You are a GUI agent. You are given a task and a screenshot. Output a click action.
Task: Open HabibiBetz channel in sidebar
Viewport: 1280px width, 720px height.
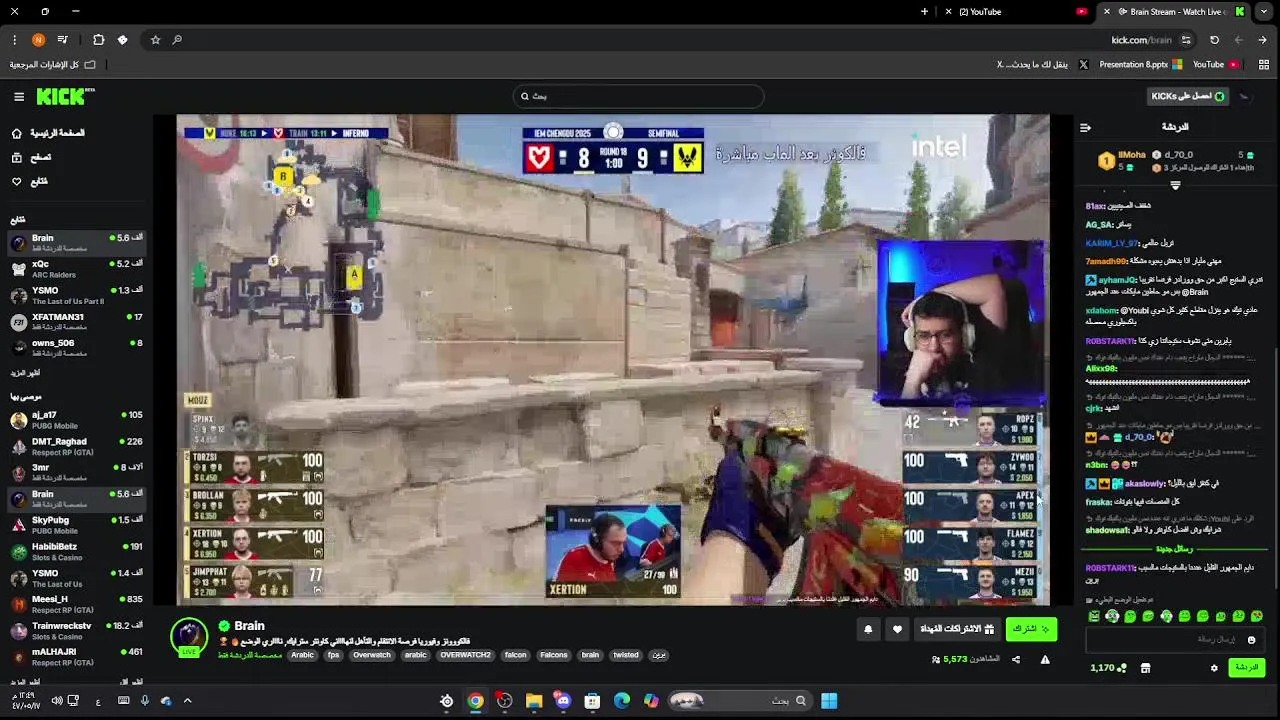tap(76, 551)
